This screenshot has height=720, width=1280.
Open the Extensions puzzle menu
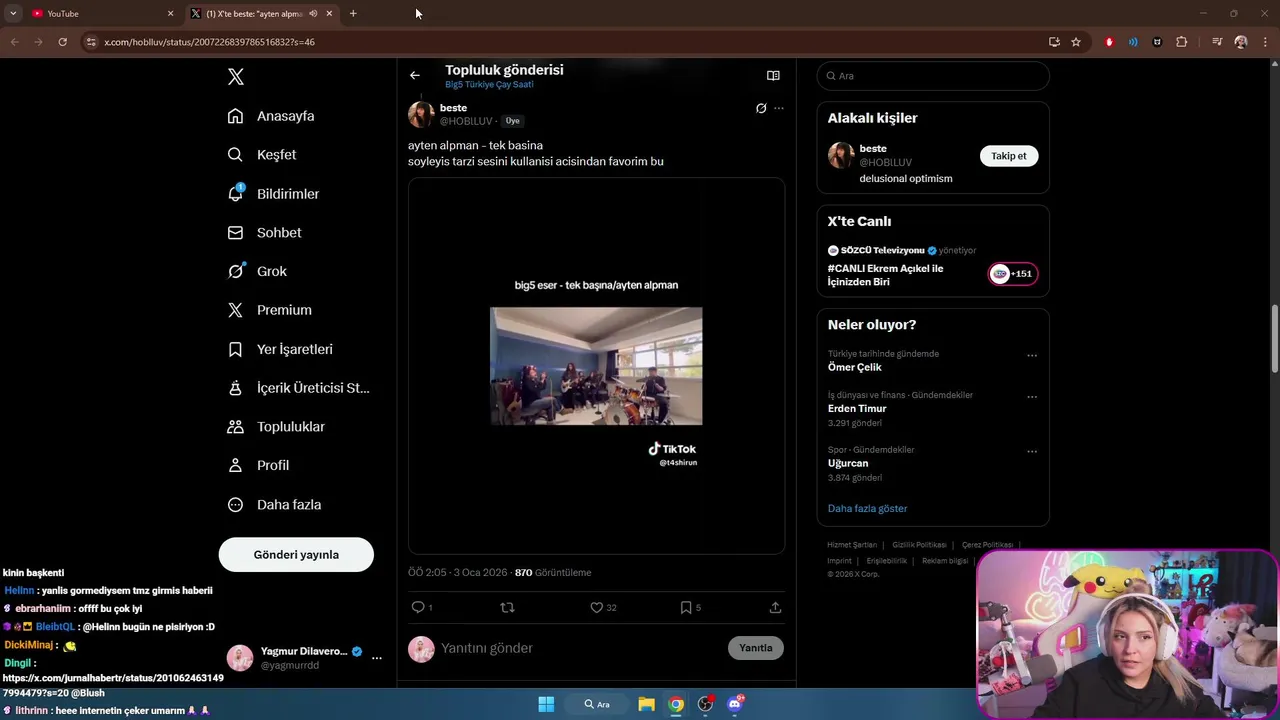point(1182,42)
